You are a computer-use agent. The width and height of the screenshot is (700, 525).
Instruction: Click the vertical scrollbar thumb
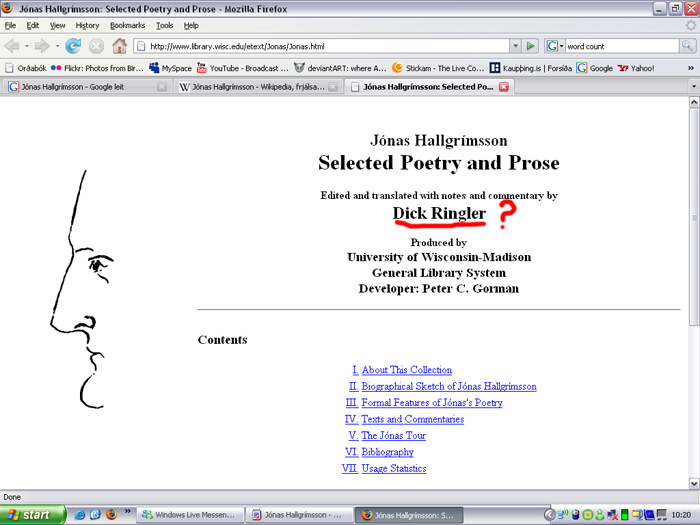click(x=694, y=217)
